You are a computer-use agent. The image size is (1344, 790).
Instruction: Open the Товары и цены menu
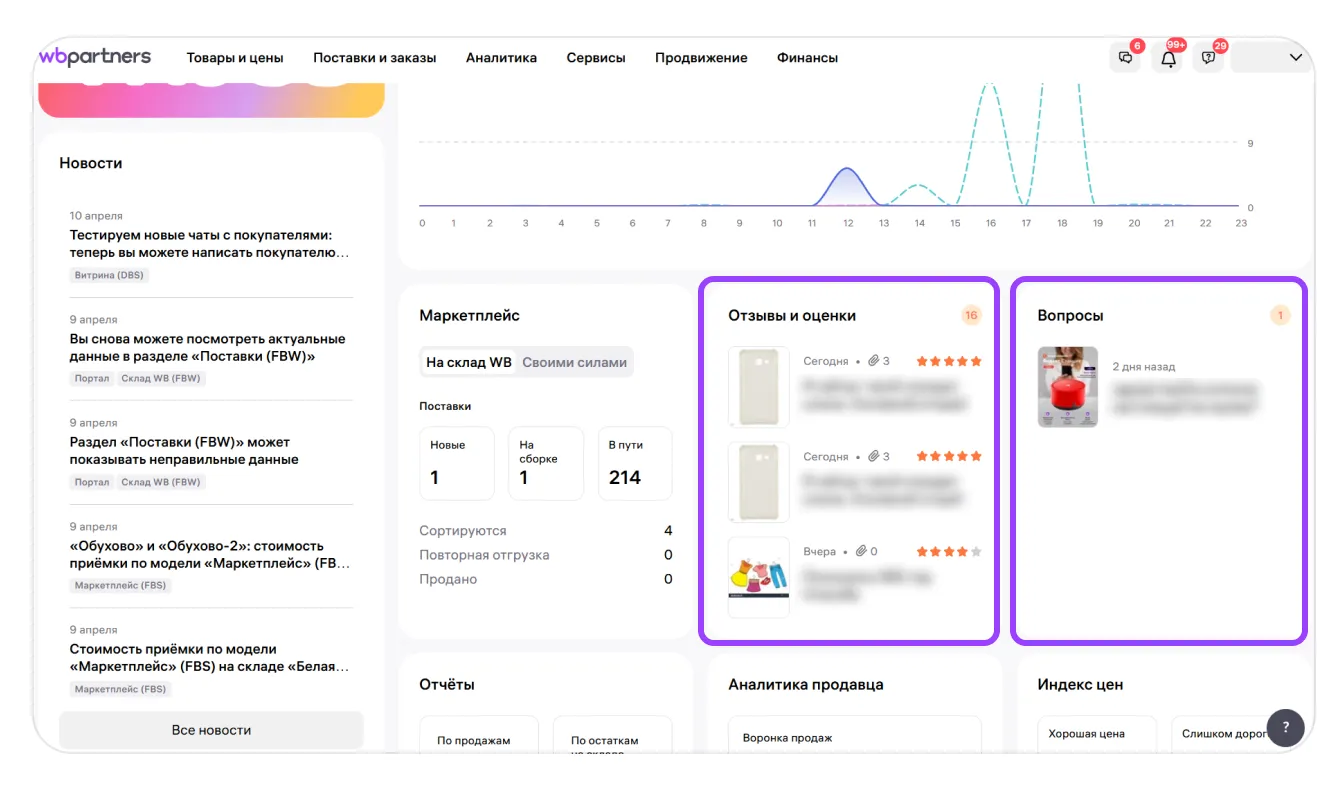[x=235, y=58]
